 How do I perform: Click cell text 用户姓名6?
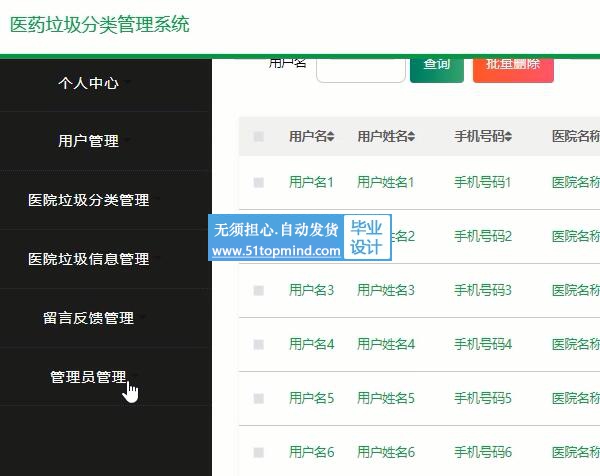[x=386, y=452]
